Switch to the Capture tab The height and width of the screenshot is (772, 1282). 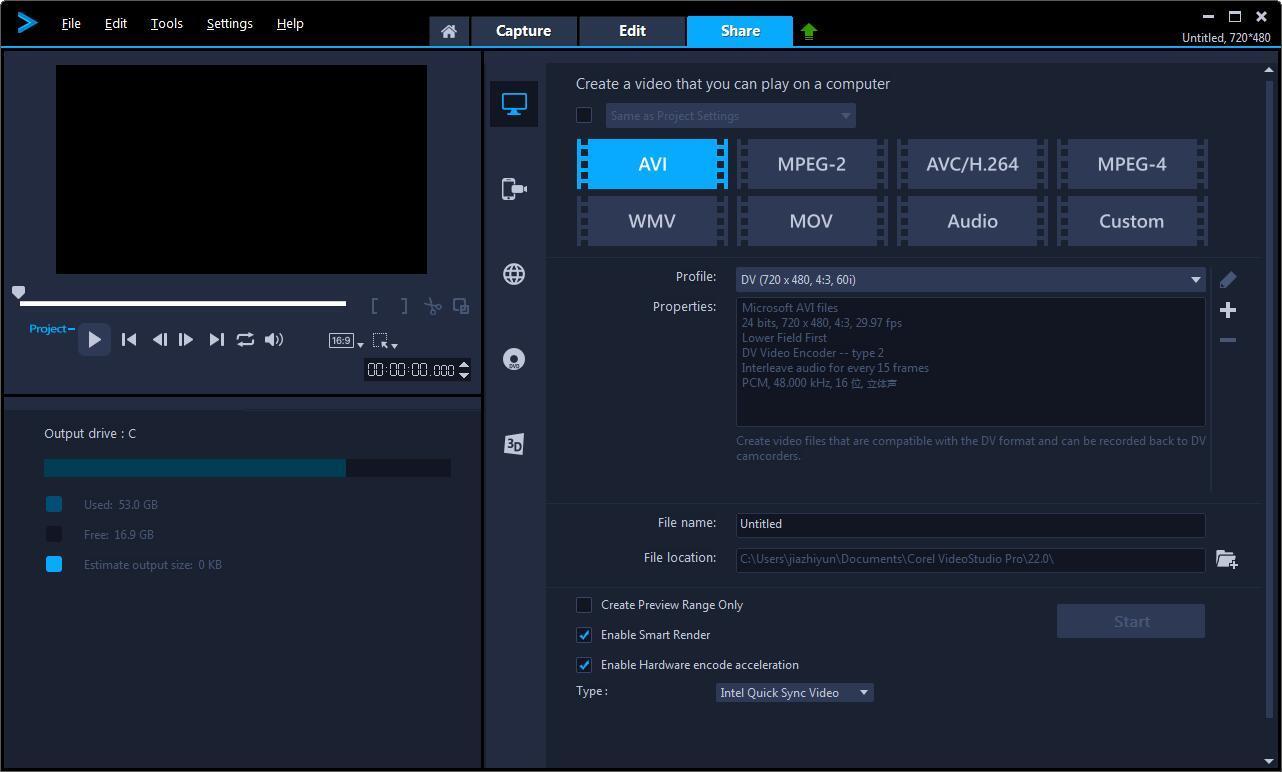coord(523,31)
